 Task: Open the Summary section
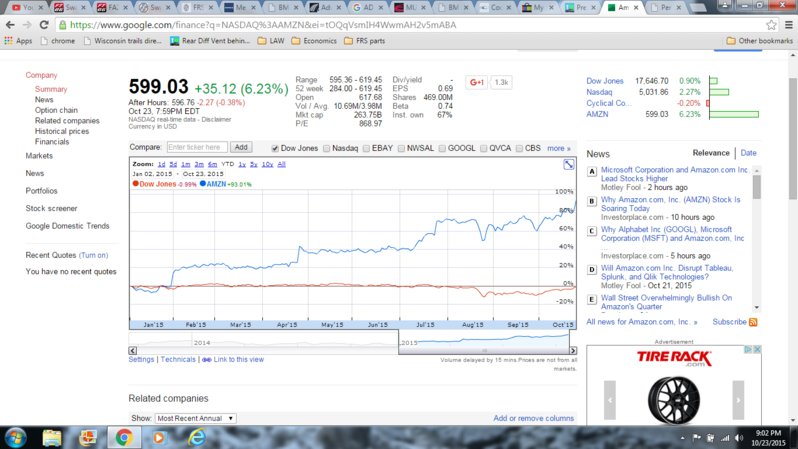tap(51, 89)
